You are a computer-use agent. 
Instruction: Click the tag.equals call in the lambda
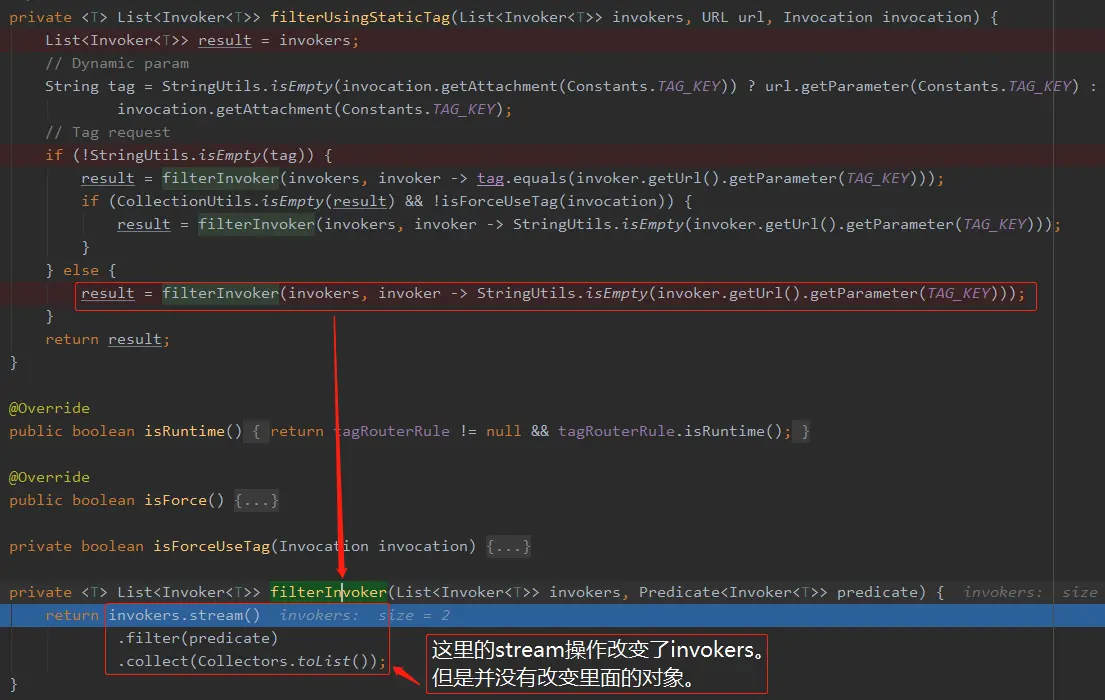click(521, 178)
